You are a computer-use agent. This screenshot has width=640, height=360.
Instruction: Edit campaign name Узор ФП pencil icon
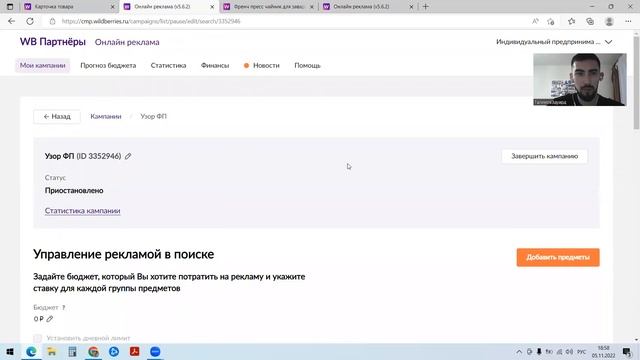(128, 156)
